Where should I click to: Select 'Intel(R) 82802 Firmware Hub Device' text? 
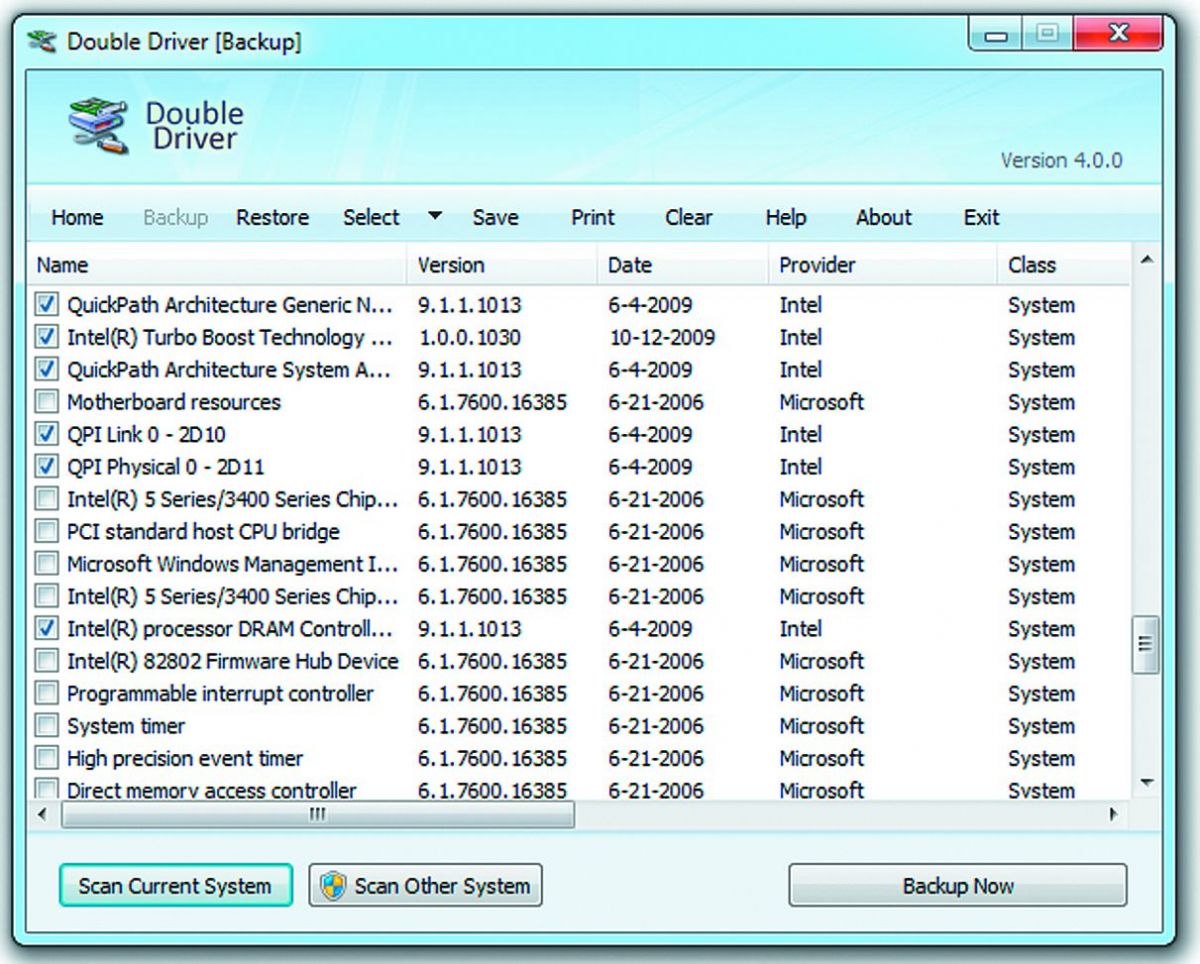tap(232, 661)
